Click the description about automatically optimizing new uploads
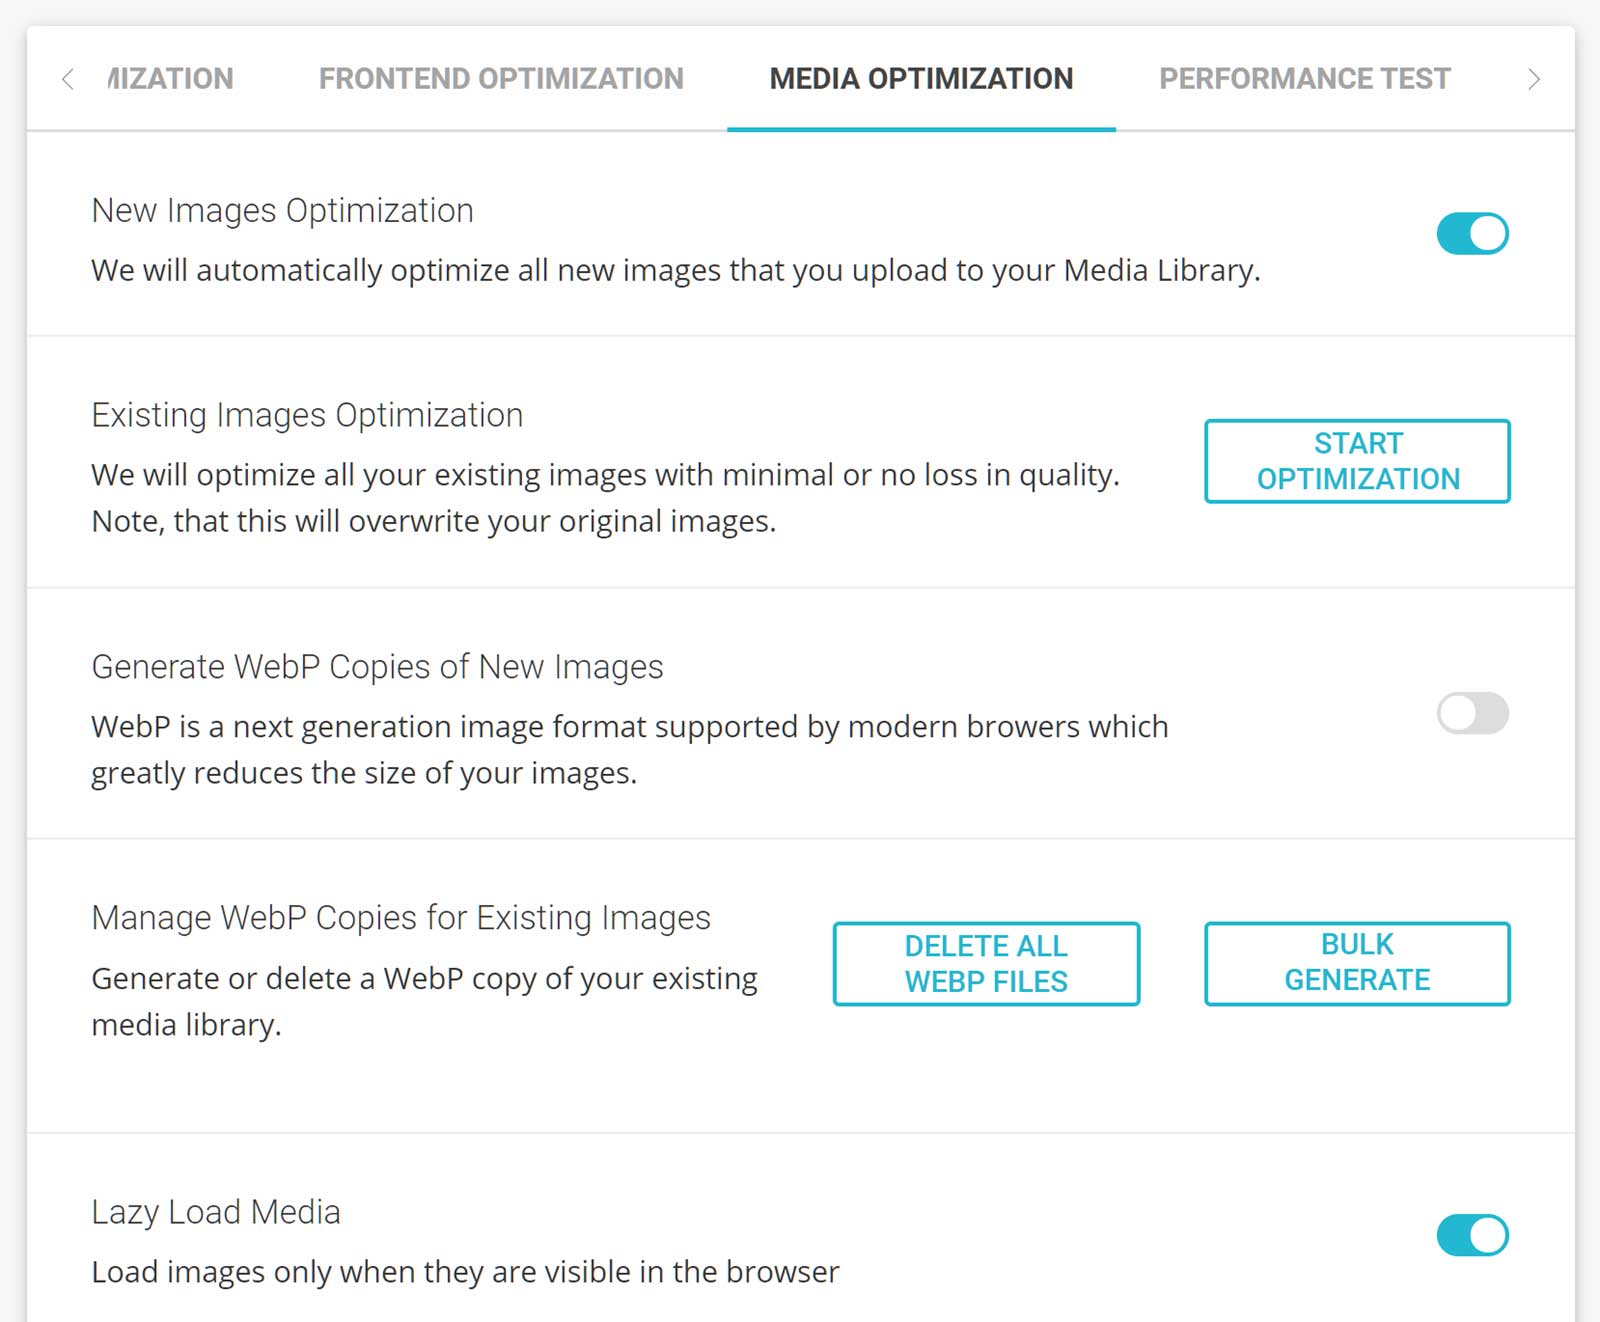 (x=675, y=271)
